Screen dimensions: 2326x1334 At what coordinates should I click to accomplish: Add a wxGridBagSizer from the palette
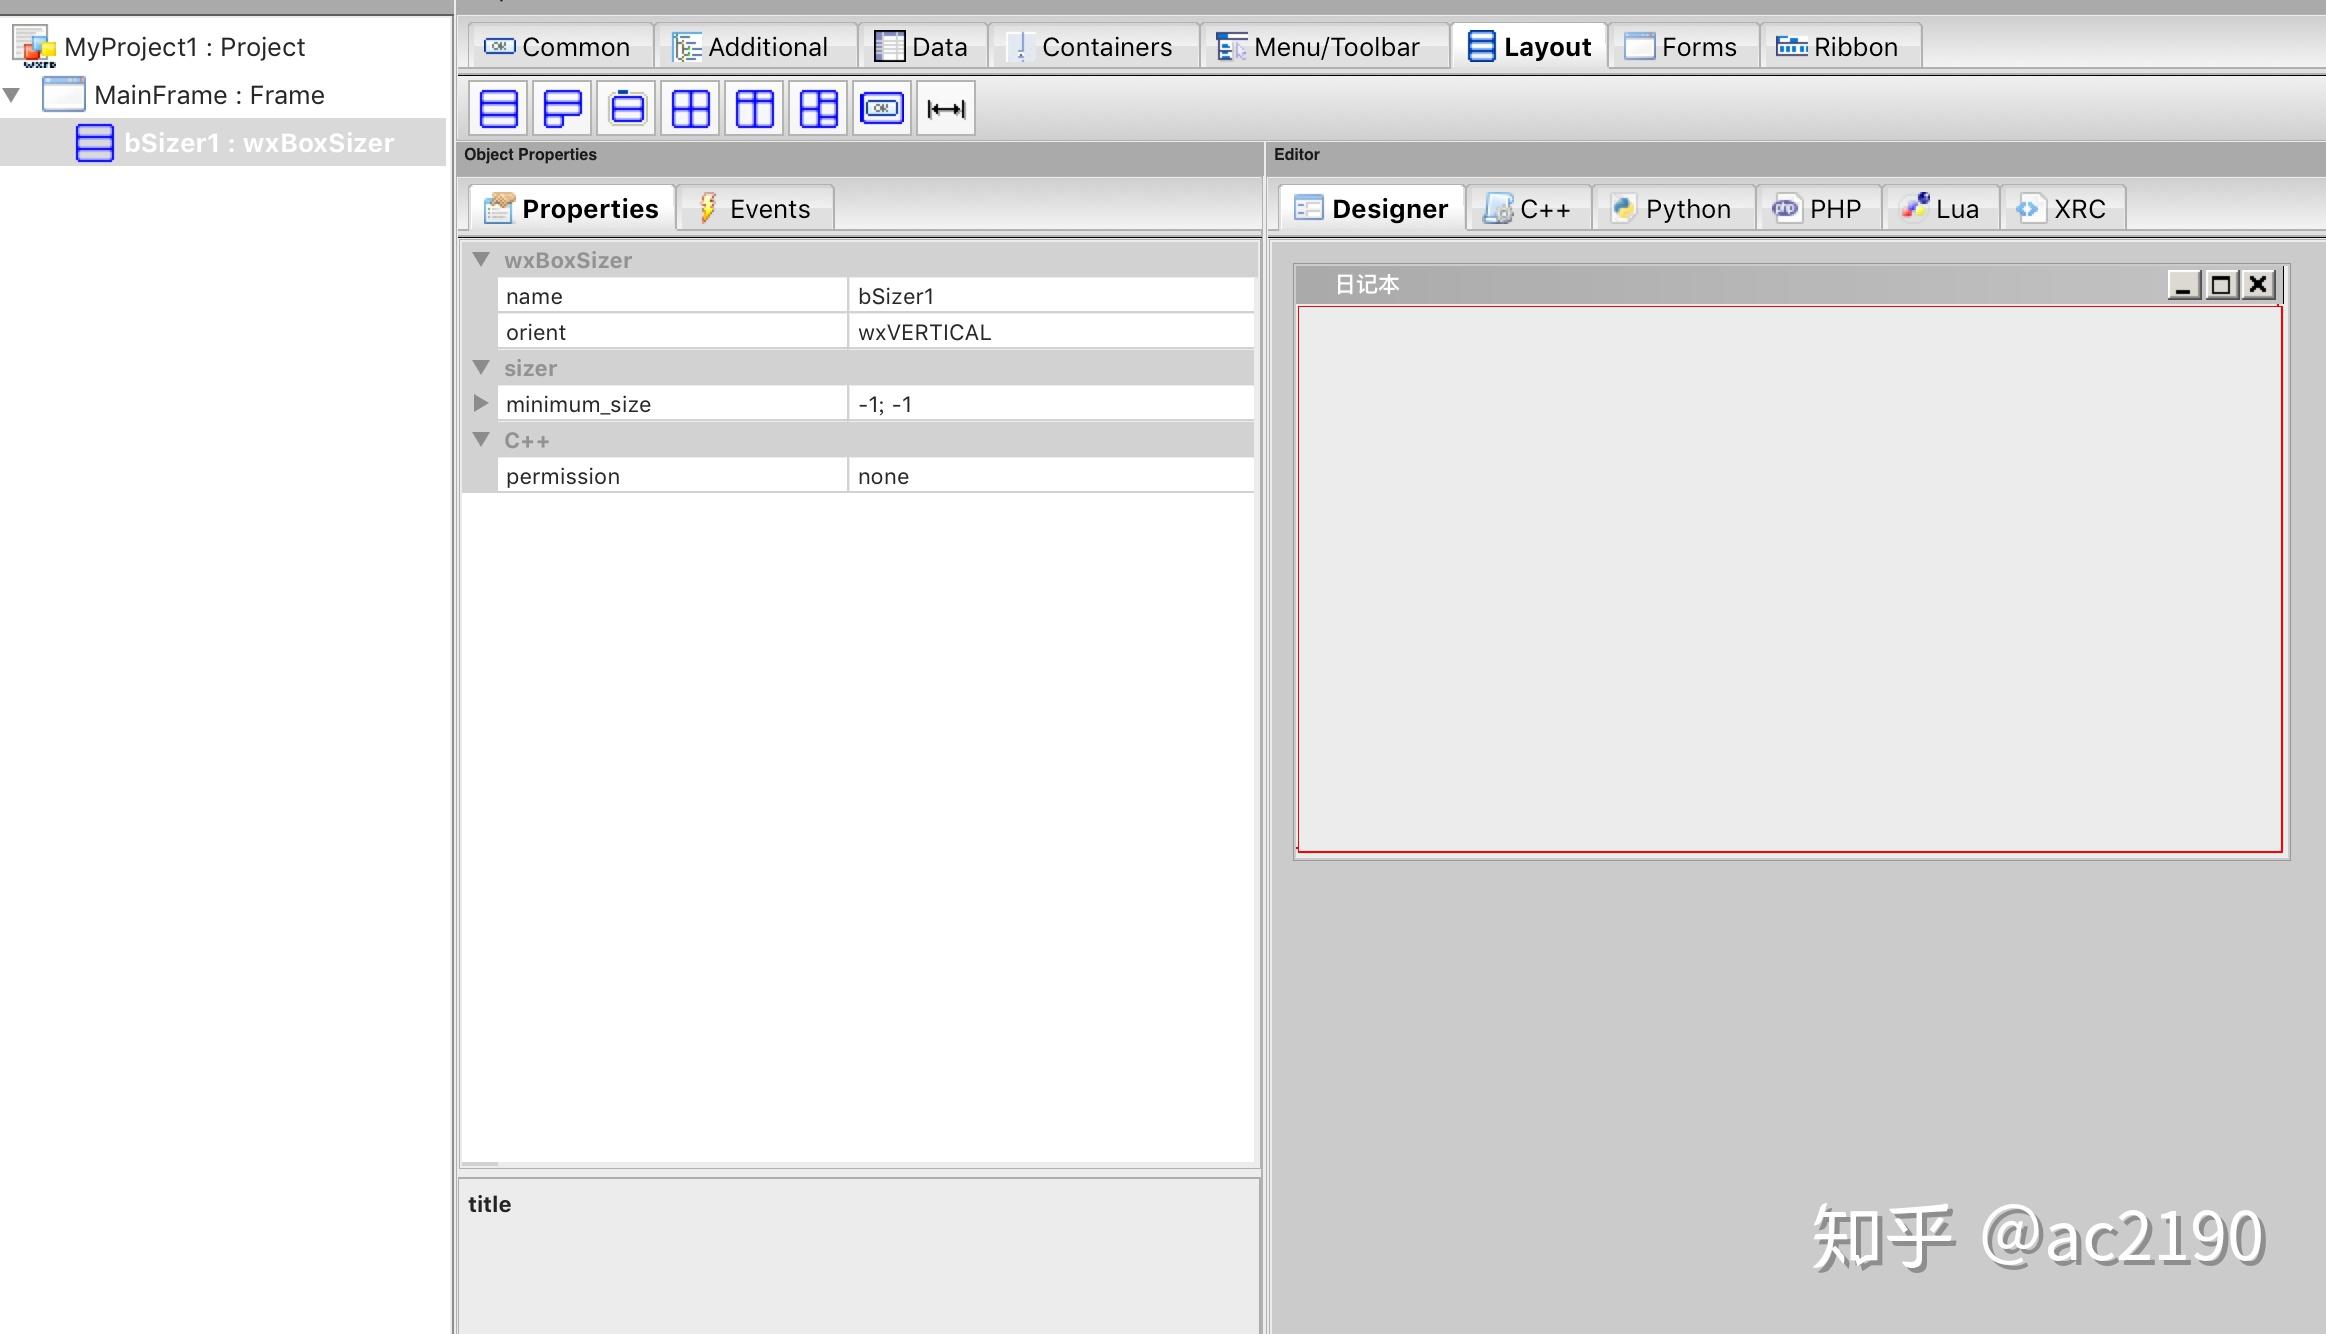pos(818,108)
